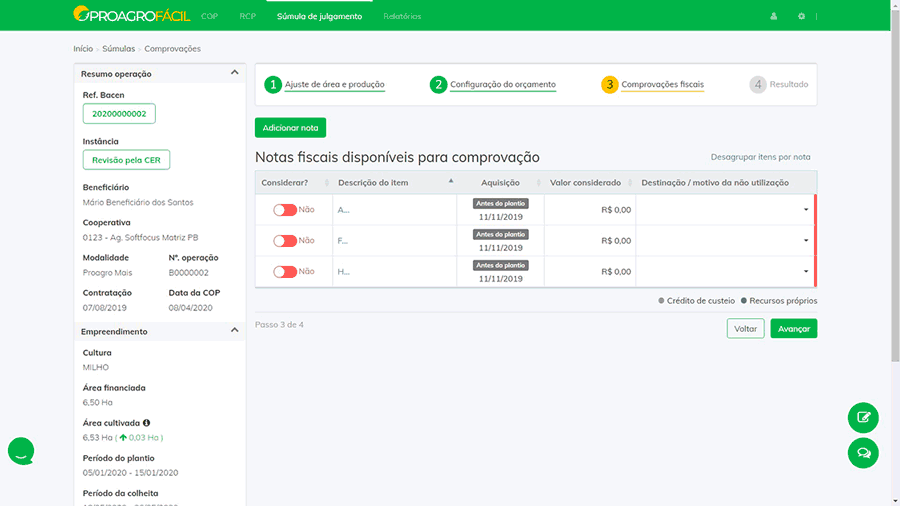
Task: Toggle Considerar switch for item F...
Action: (285, 241)
